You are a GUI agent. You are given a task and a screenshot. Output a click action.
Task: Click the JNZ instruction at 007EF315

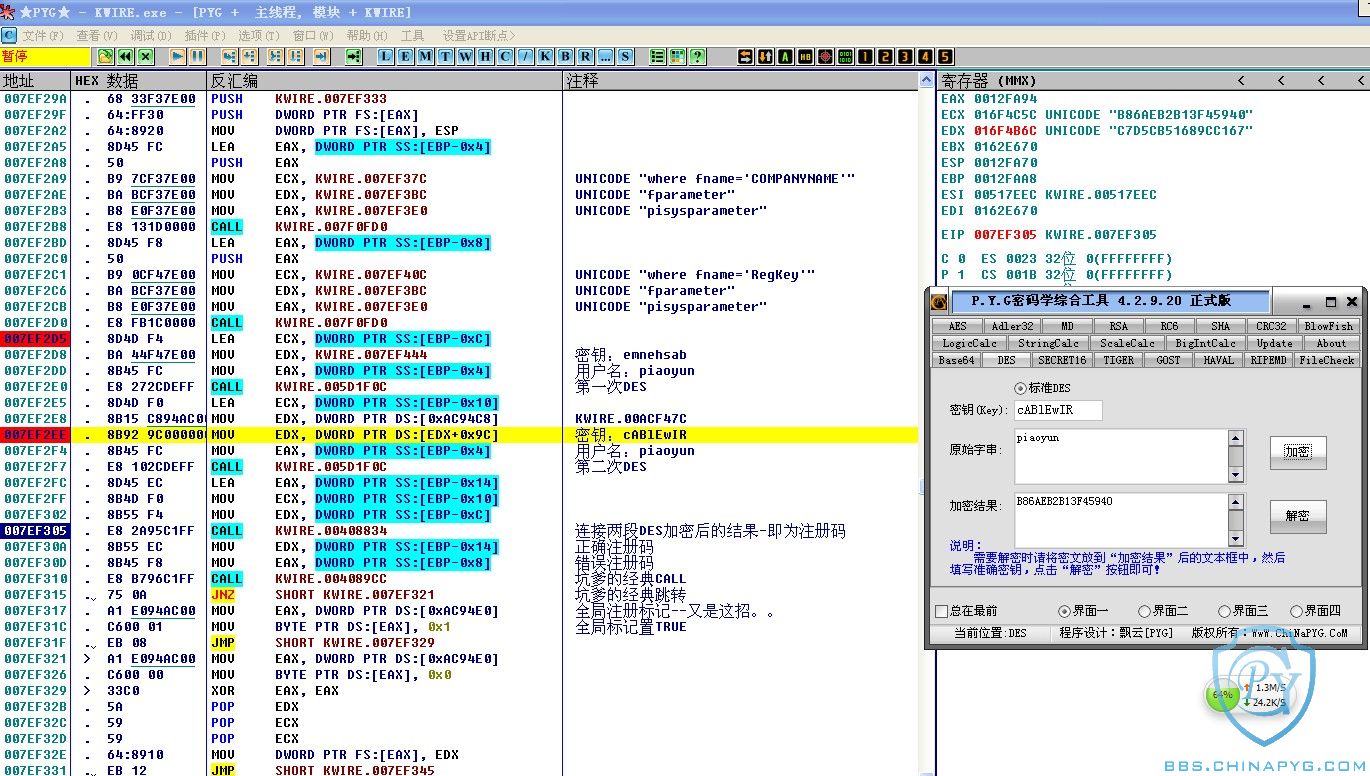click(x=222, y=594)
